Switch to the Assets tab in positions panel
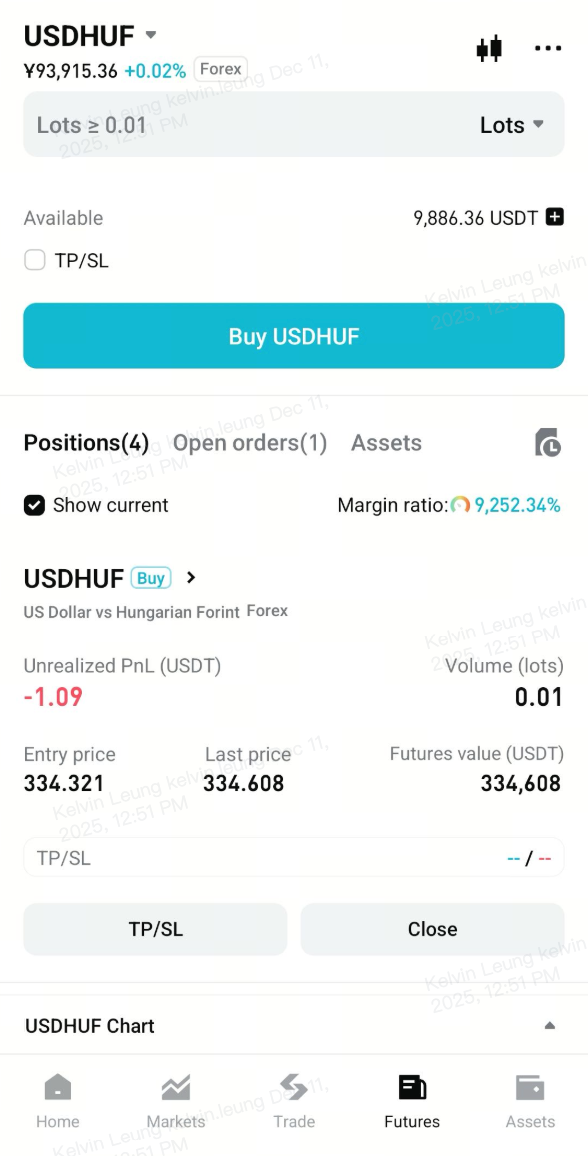 [386, 442]
